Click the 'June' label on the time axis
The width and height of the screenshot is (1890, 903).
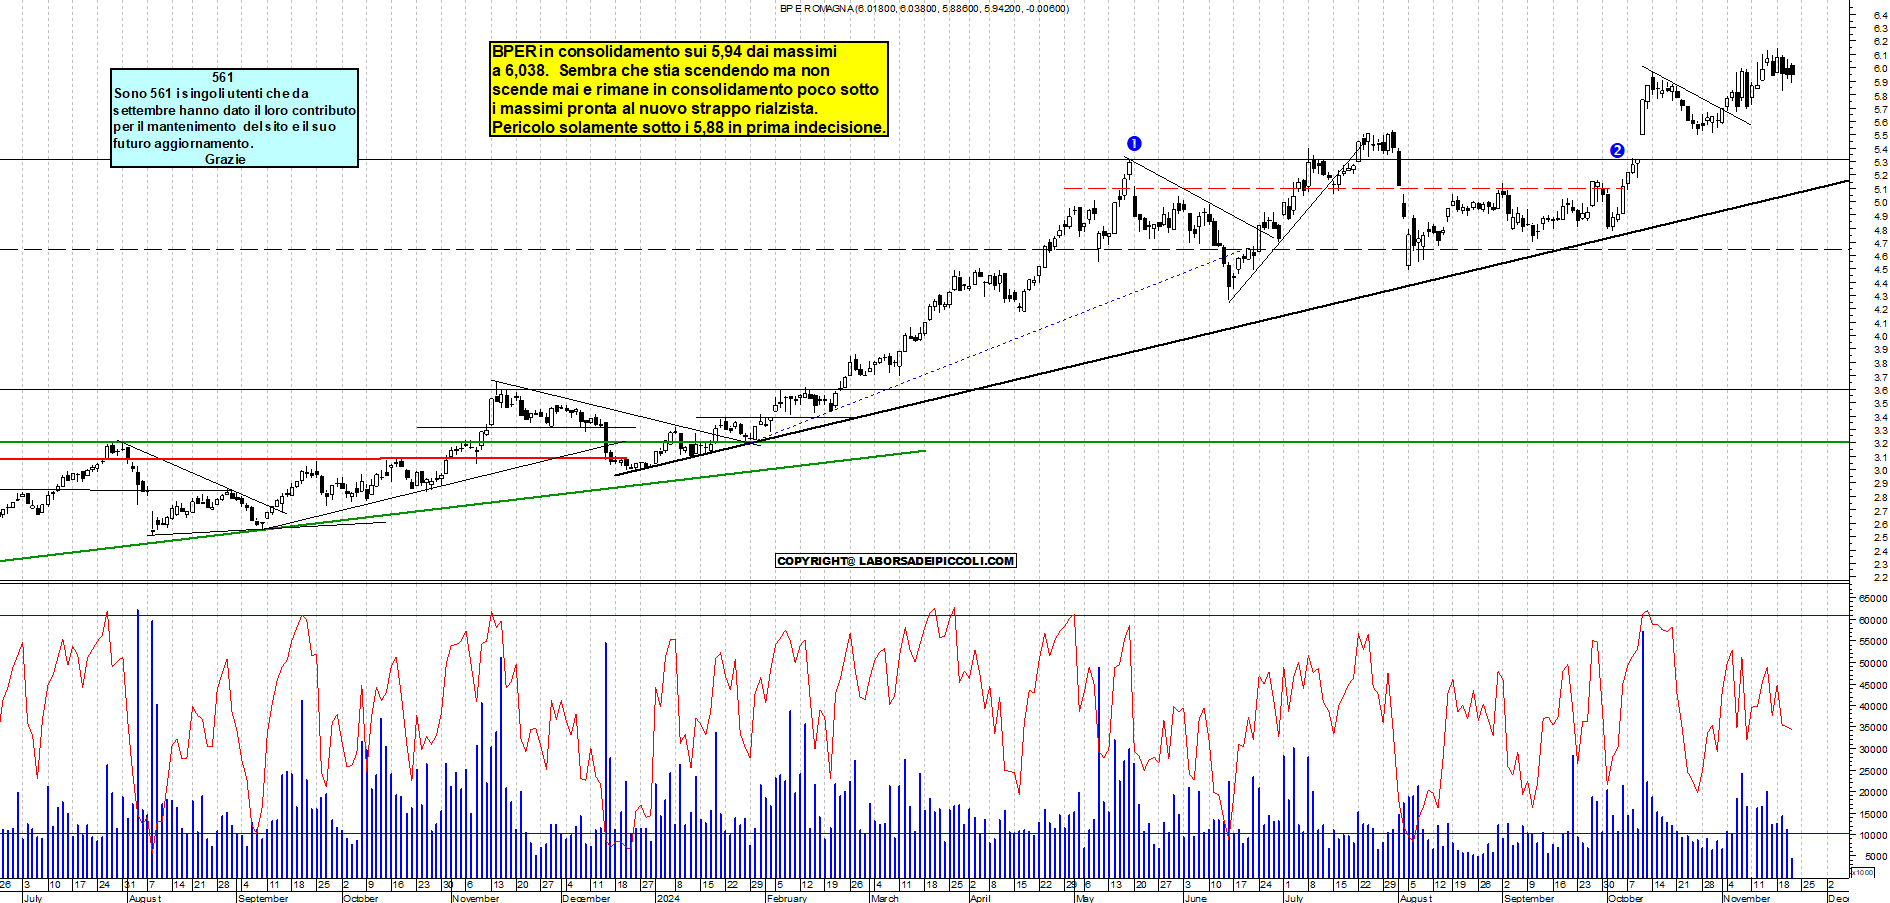(x=1195, y=898)
